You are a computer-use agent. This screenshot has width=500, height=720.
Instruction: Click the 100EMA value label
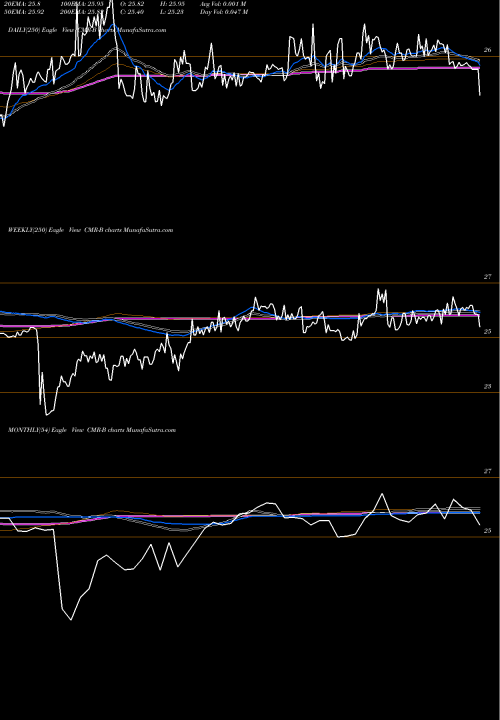(83, 4)
